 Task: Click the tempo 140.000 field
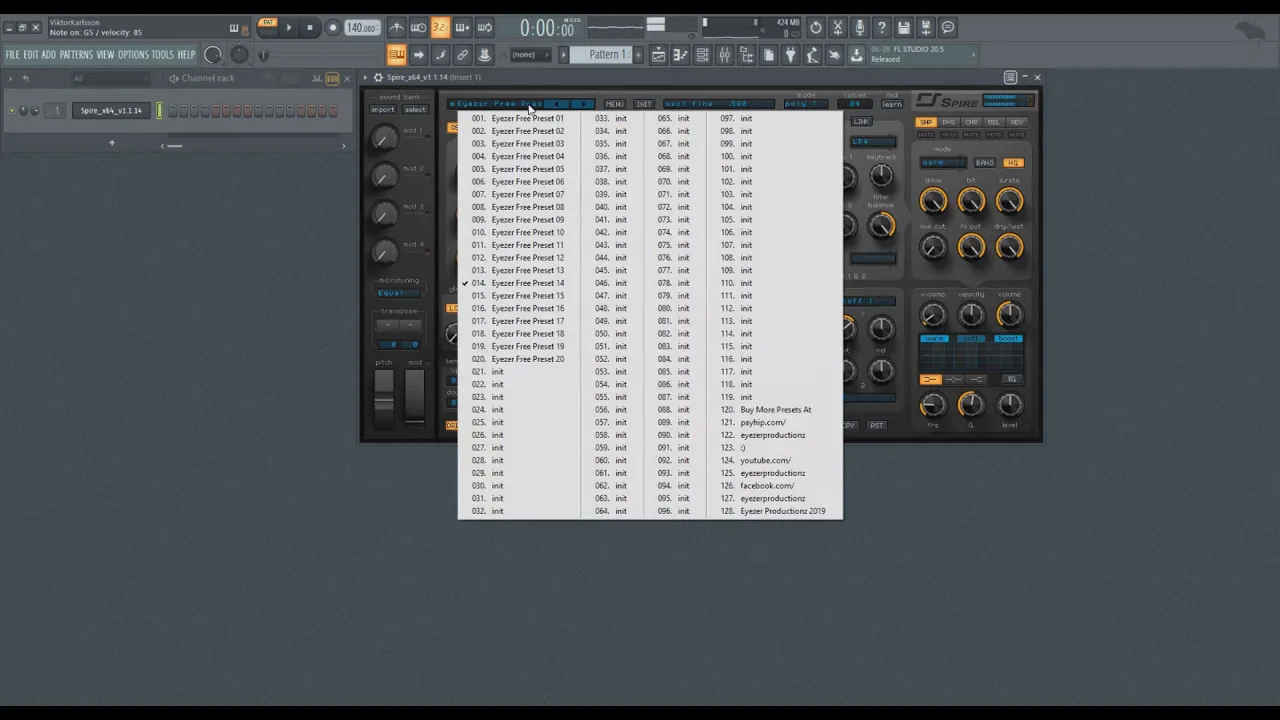(x=362, y=28)
